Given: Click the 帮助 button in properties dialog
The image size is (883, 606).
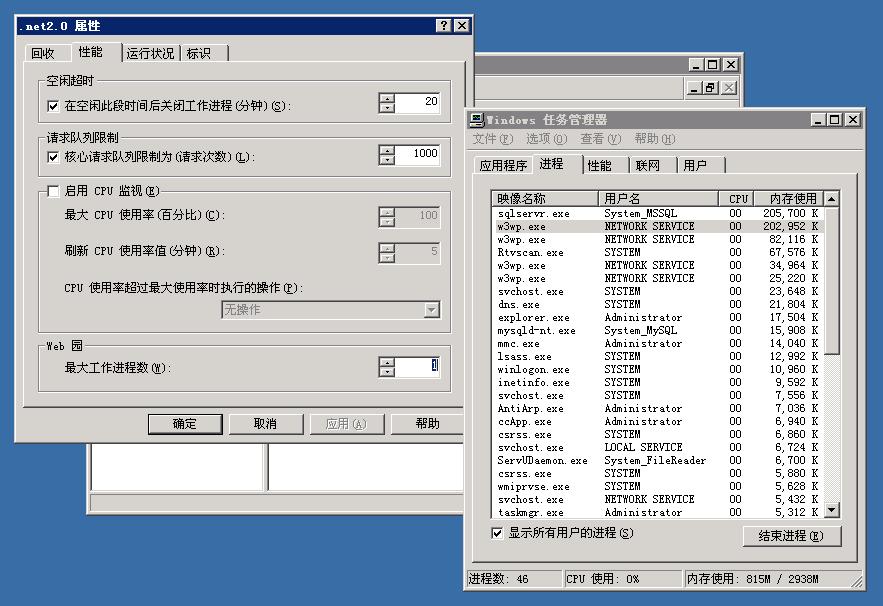Looking at the screenshot, I should (427, 424).
